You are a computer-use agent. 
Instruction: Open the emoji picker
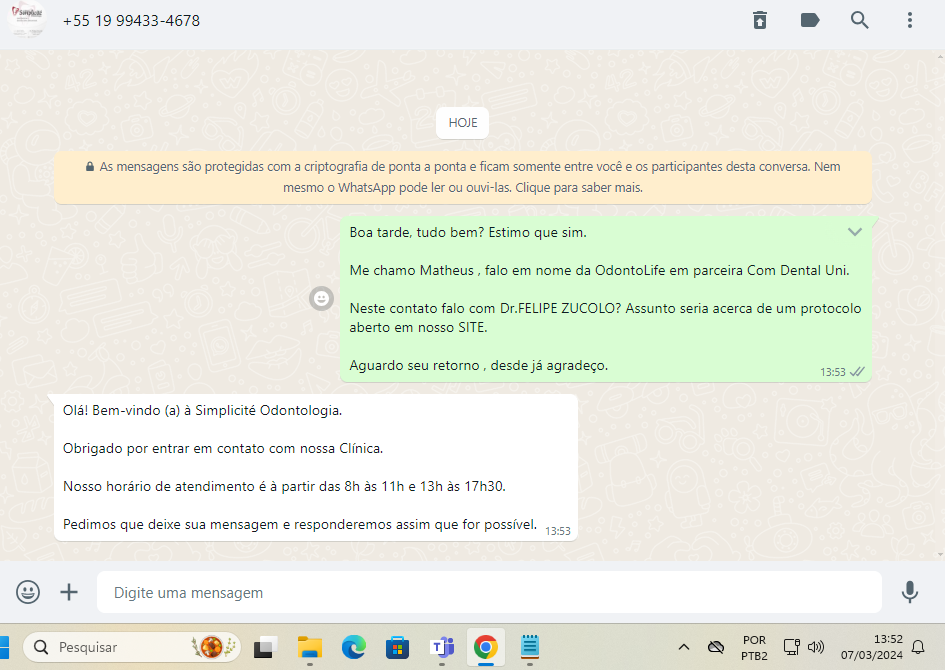pyautogui.click(x=28, y=592)
